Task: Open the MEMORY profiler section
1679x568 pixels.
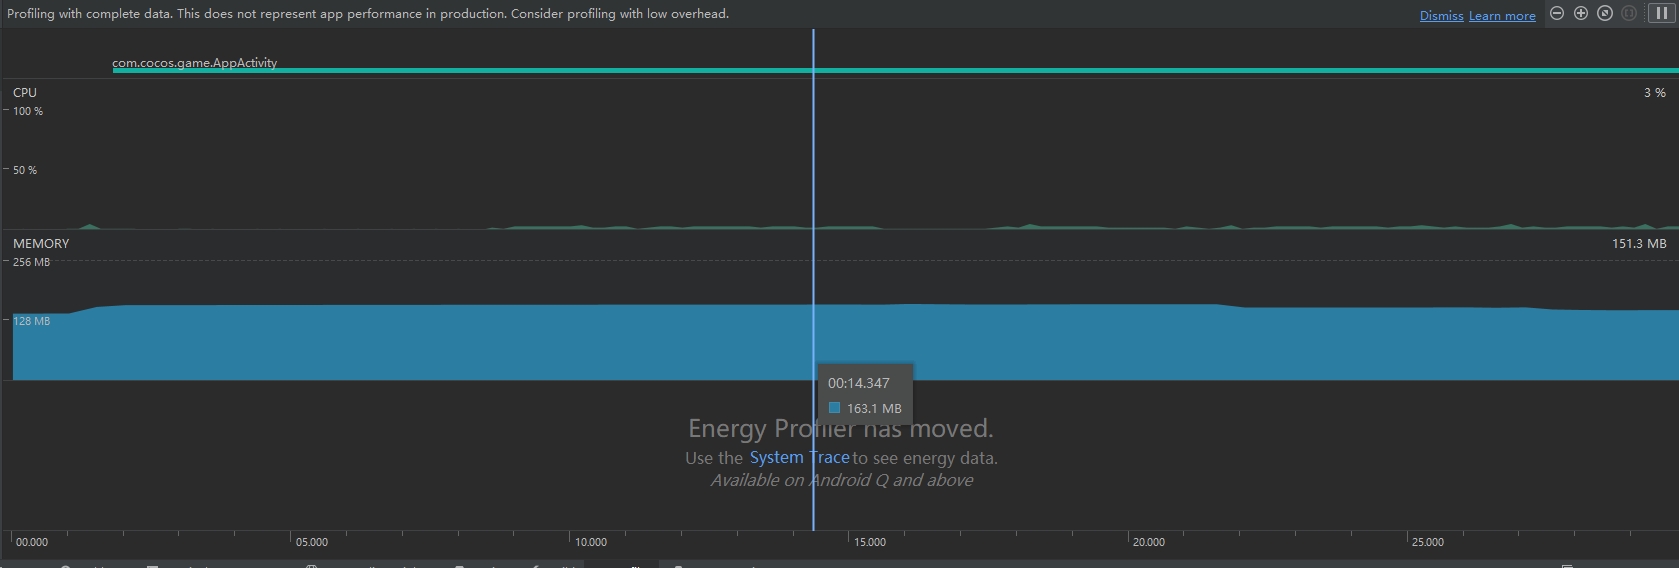Action: point(41,243)
